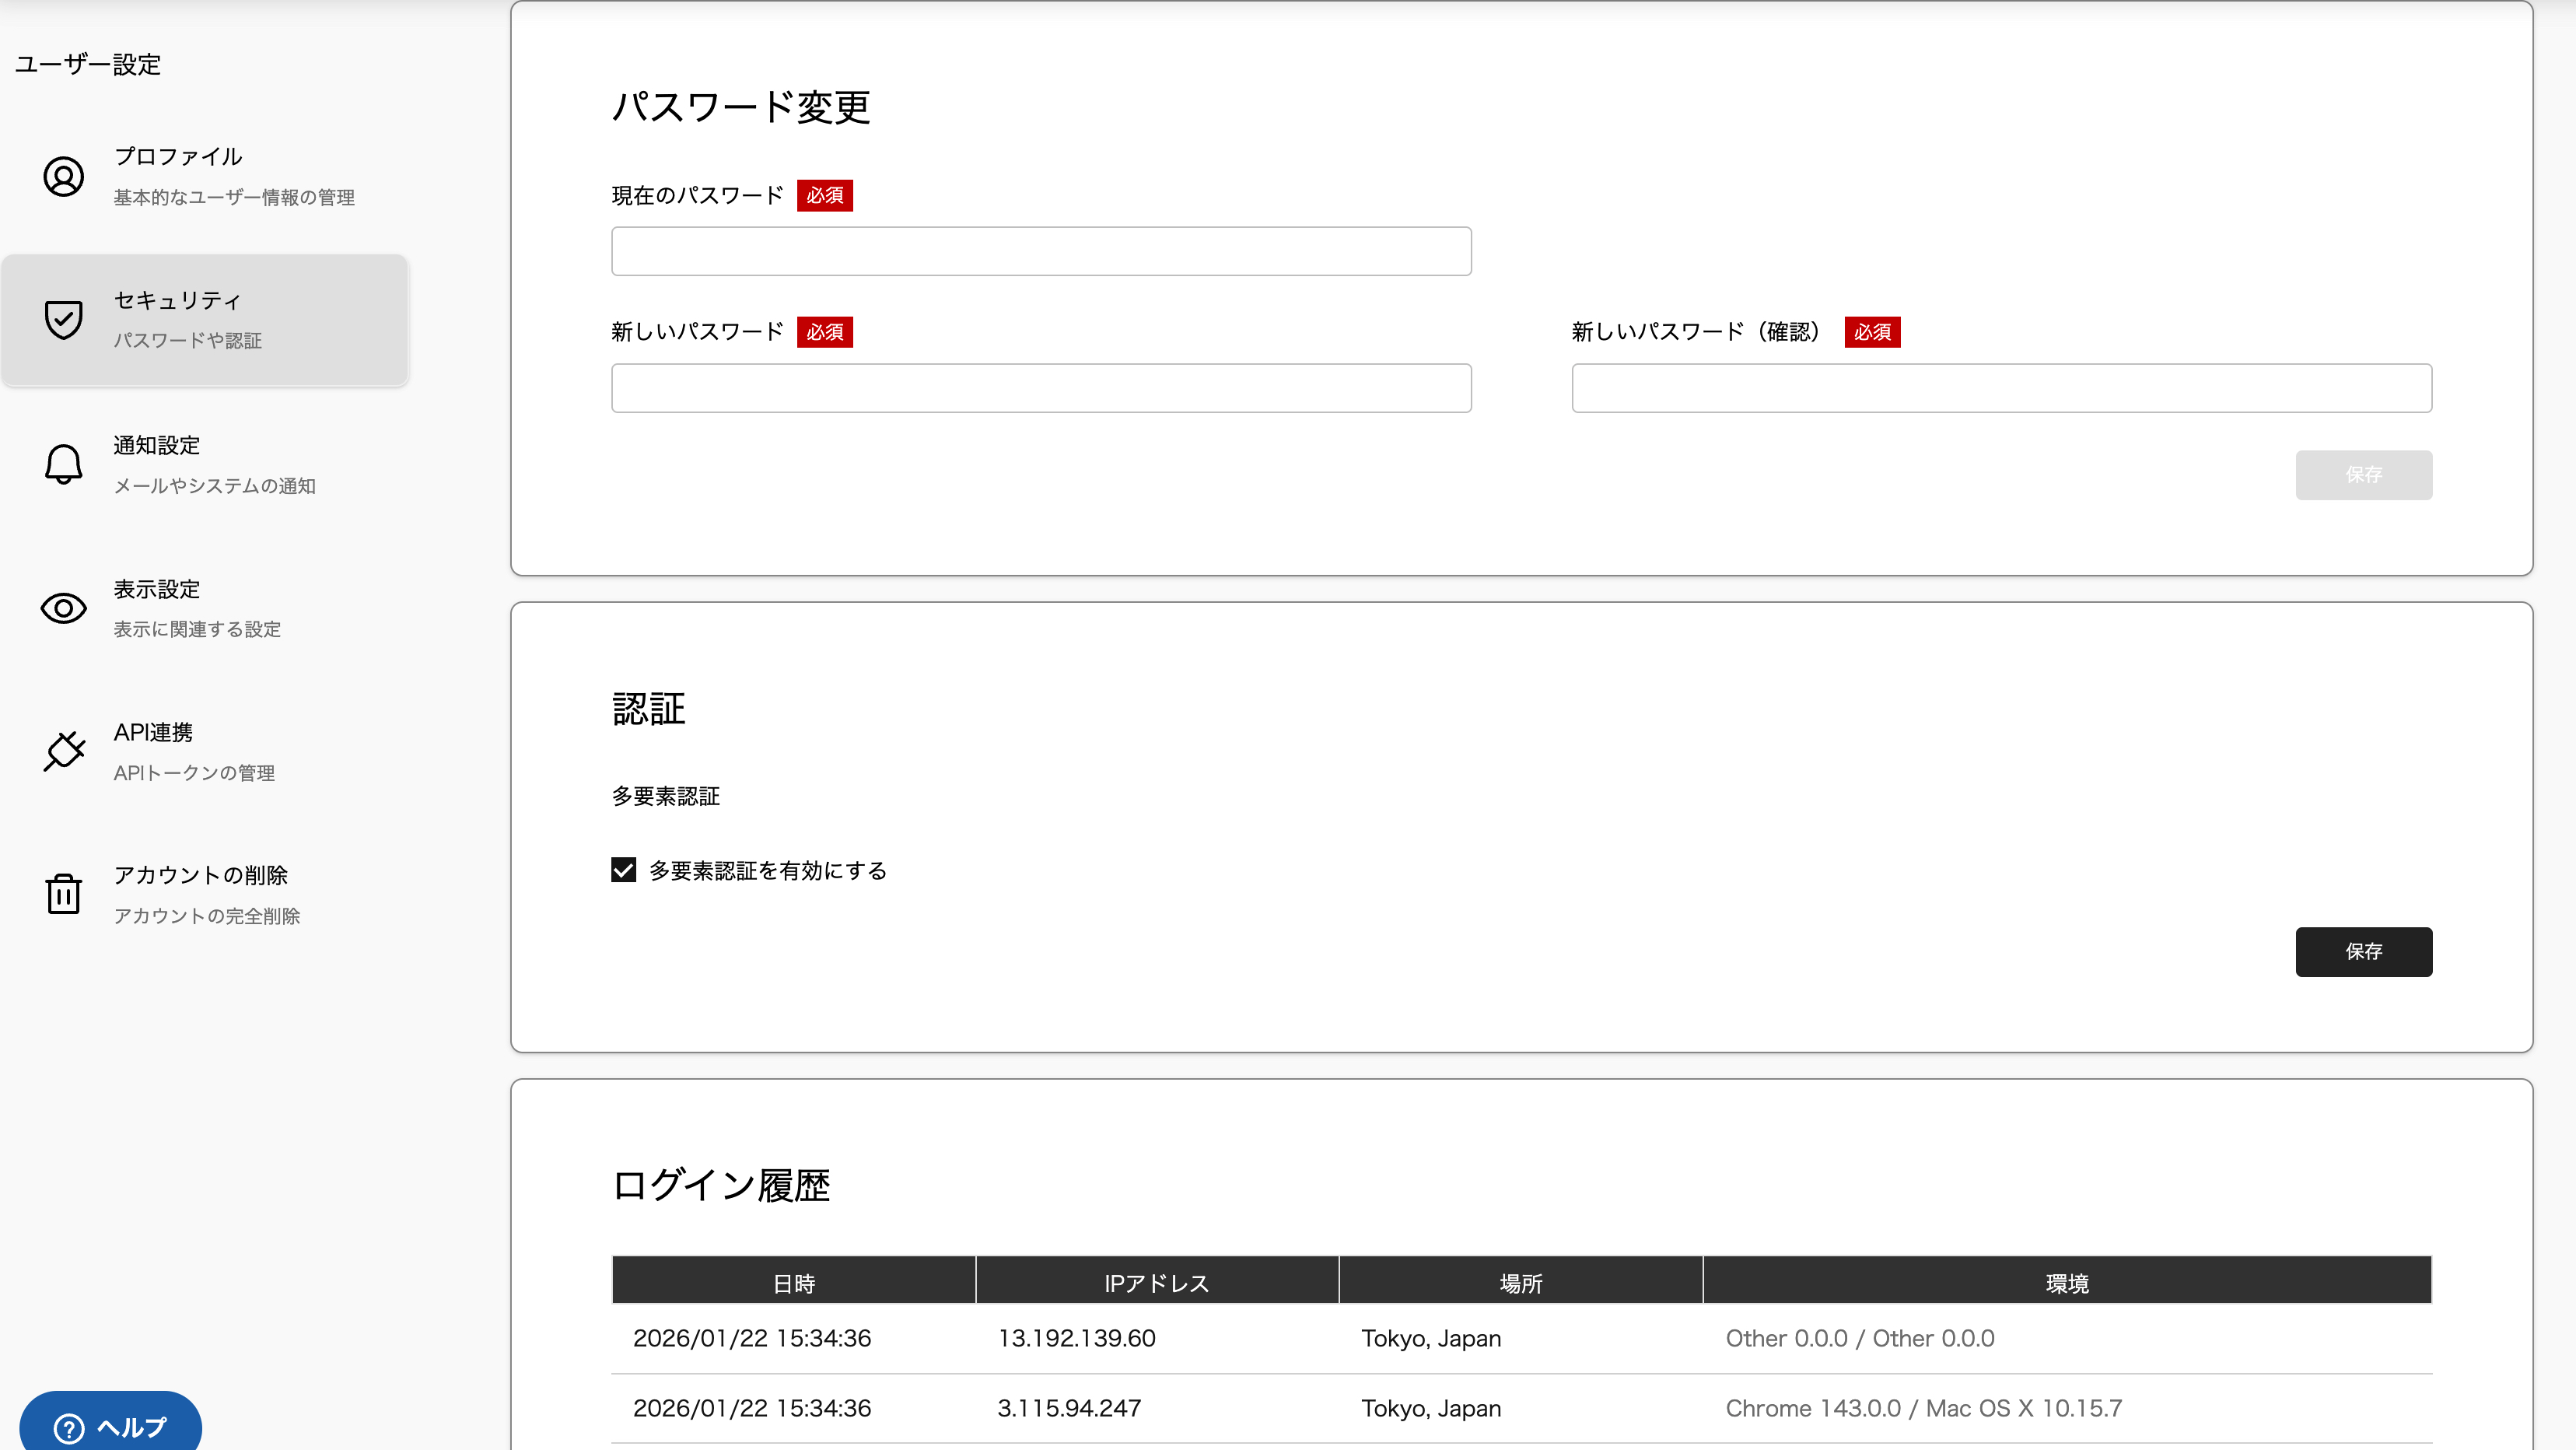Click the 多要素認証 label
Screen dimensions: 2576x1450
click(x=666, y=796)
